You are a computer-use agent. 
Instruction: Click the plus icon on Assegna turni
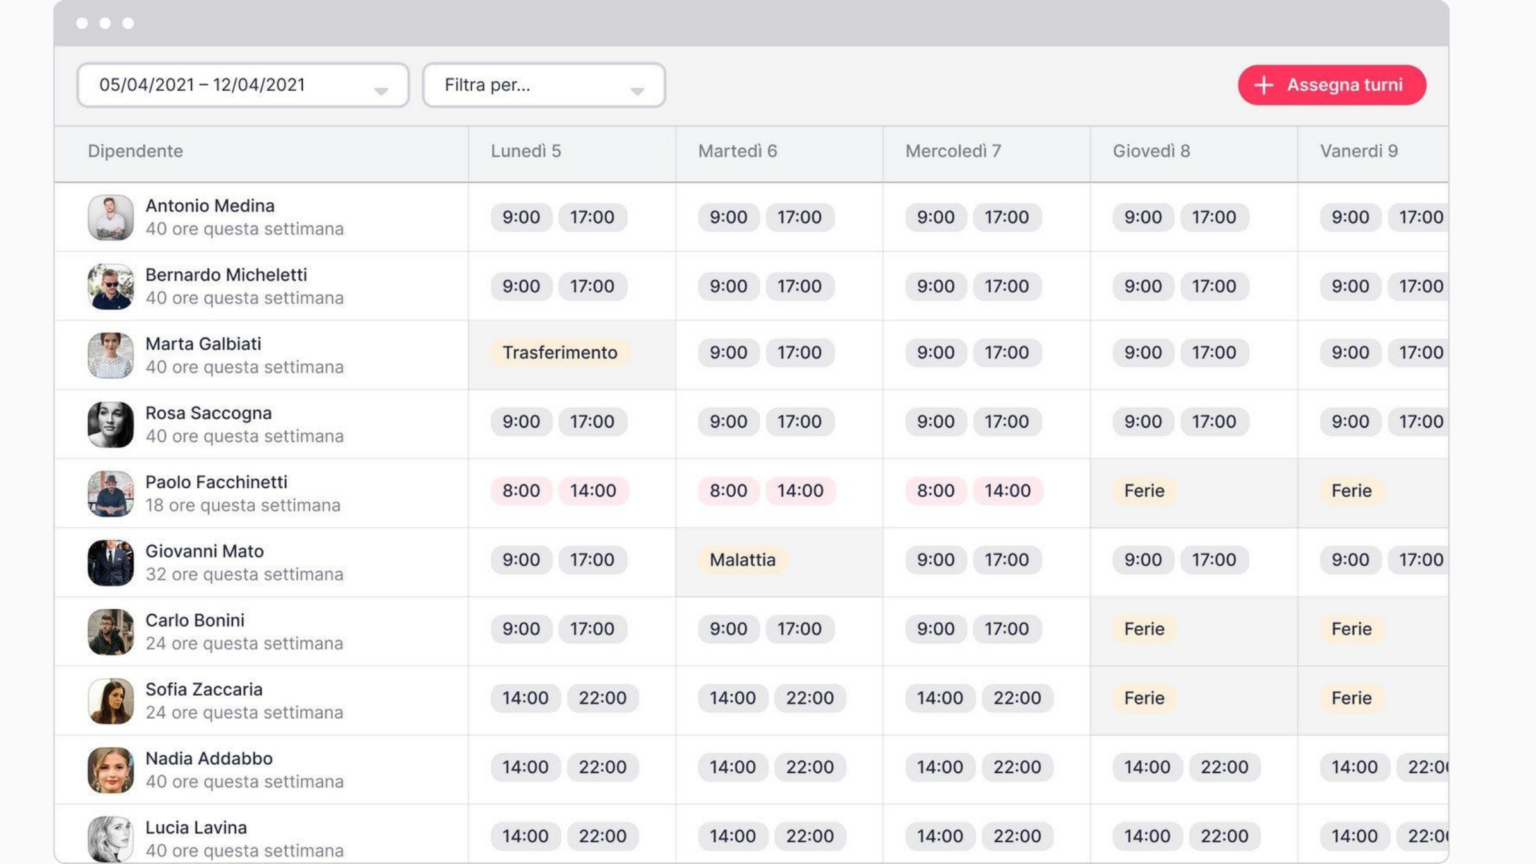(1263, 85)
